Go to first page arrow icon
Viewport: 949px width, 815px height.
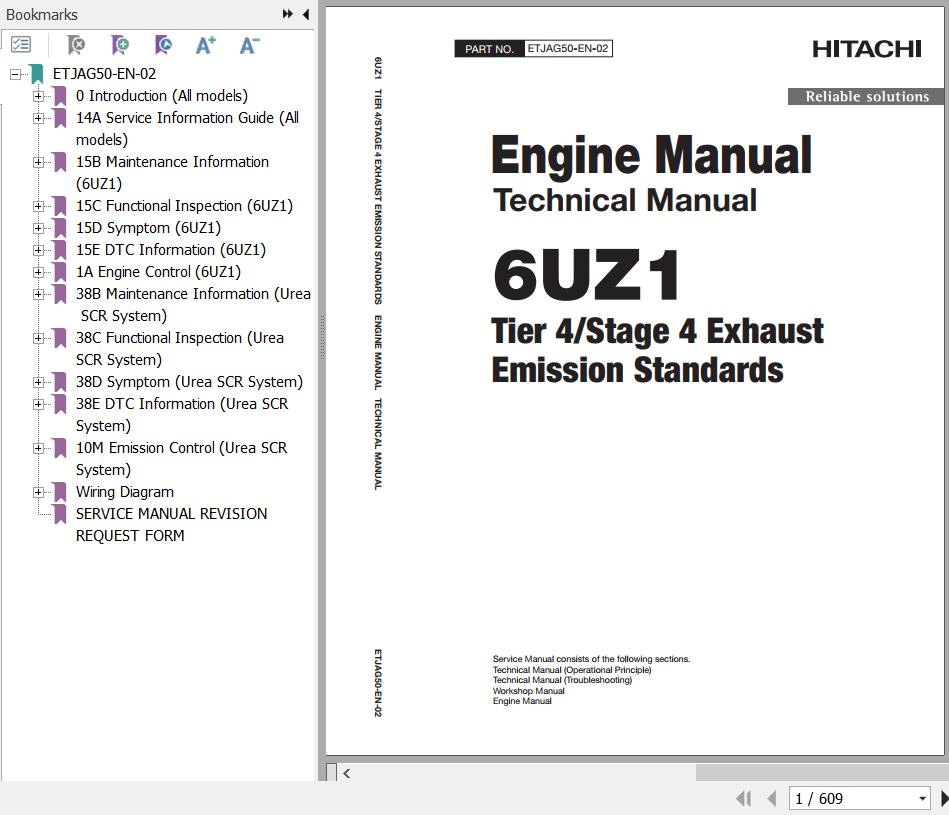pyautogui.click(x=744, y=799)
